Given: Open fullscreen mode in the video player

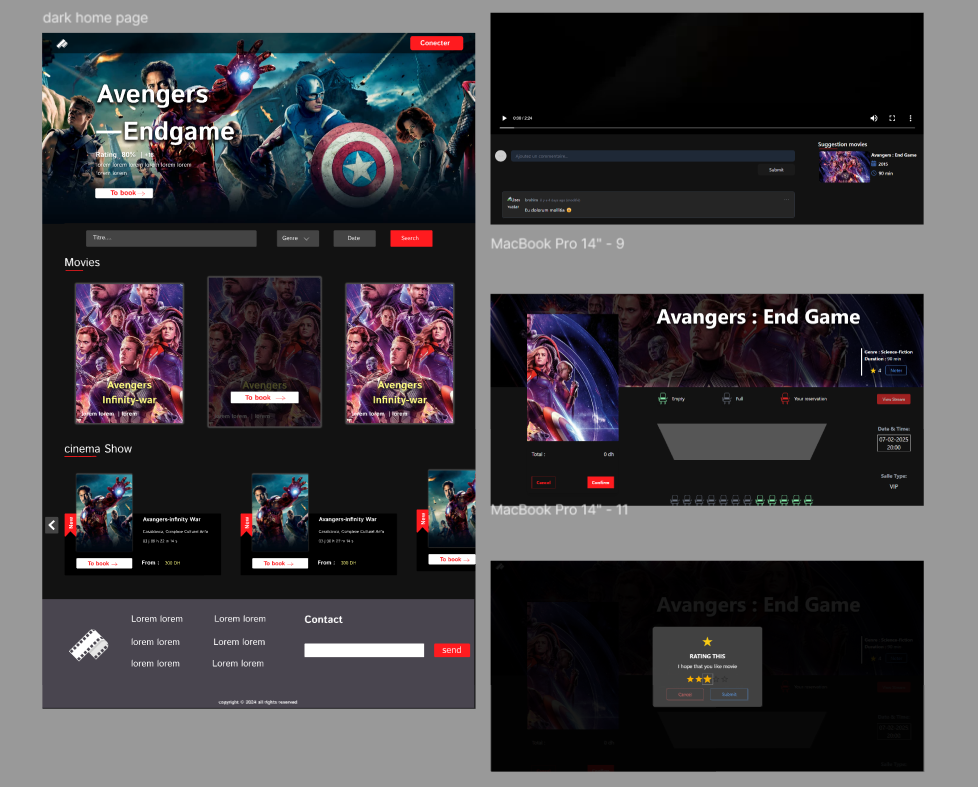Looking at the screenshot, I should [x=892, y=118].
